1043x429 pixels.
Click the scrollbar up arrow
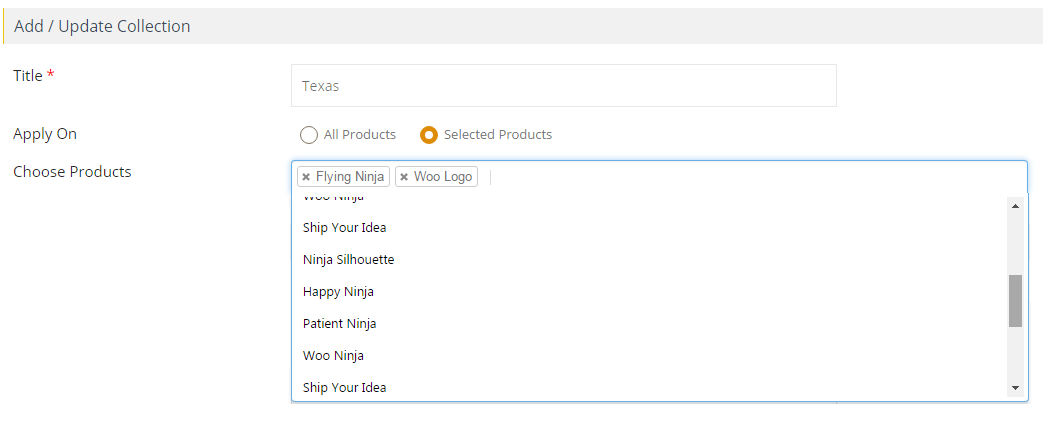pyautogui.click(x=1015, y=206)
